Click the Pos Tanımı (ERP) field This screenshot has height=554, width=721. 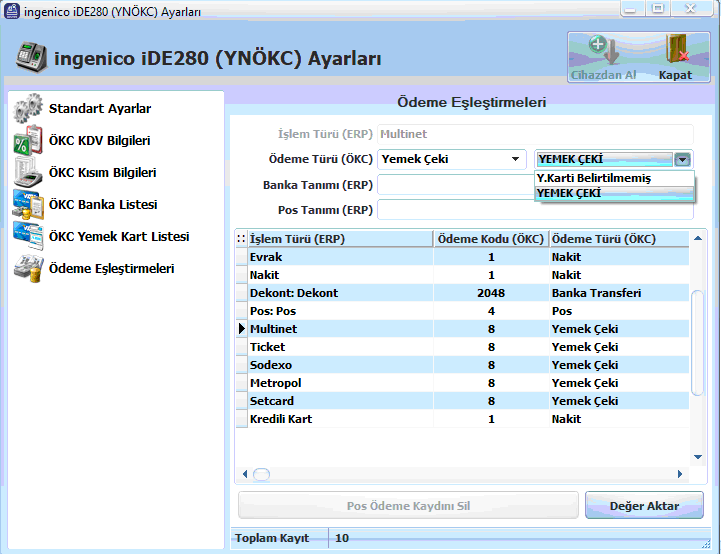point(536,210)
